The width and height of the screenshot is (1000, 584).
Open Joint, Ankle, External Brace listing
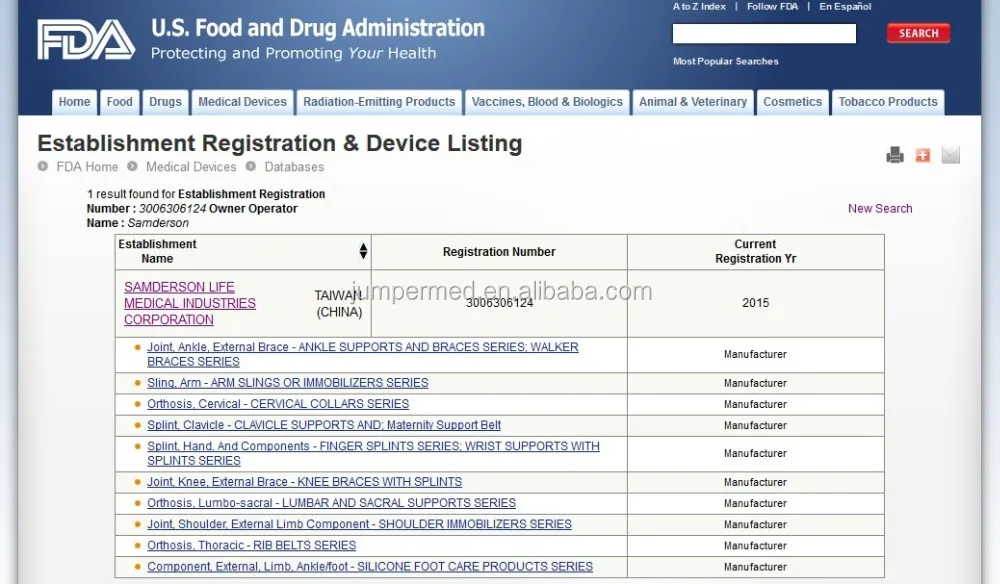coord(363,354)
